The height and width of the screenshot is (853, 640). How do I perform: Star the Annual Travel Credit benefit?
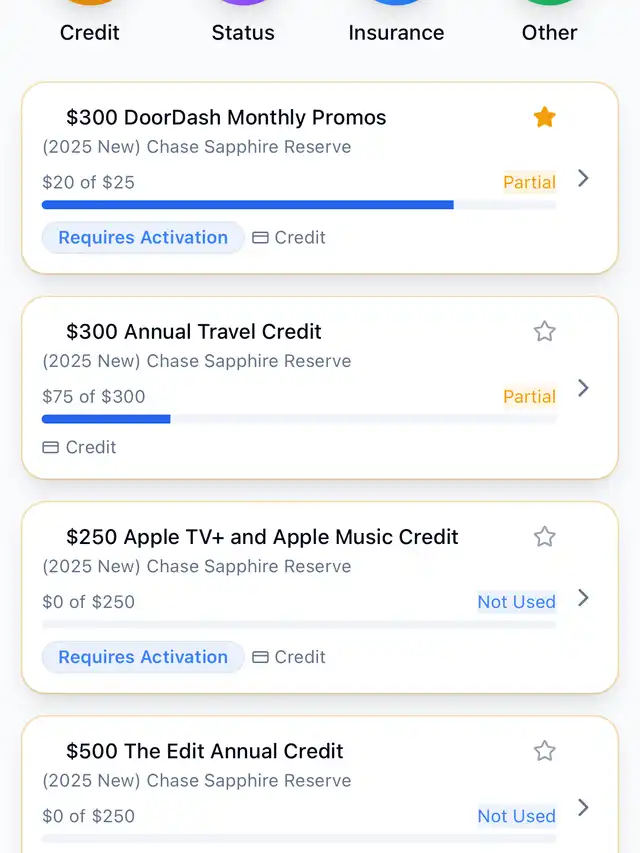544,332
